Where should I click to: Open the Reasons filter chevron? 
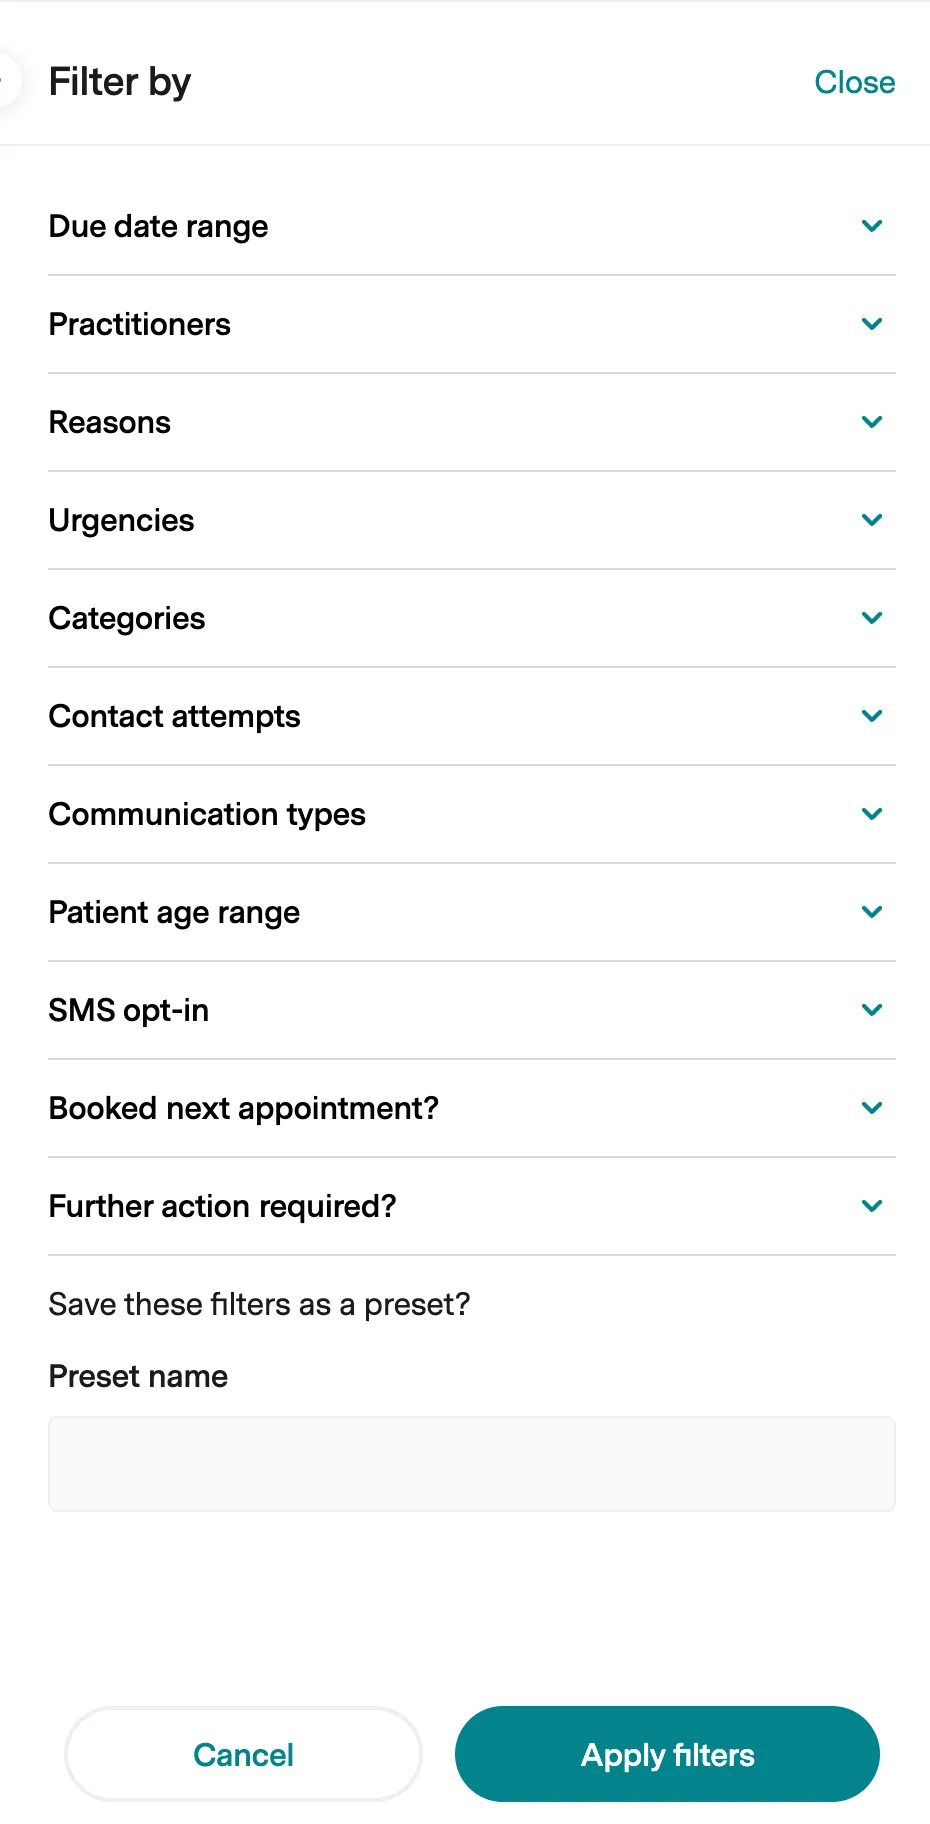pos(872,422)
